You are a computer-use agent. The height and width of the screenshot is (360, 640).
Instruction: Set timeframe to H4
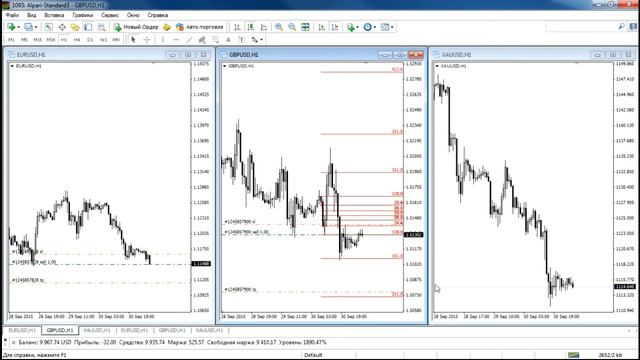(x=77, y=40)
